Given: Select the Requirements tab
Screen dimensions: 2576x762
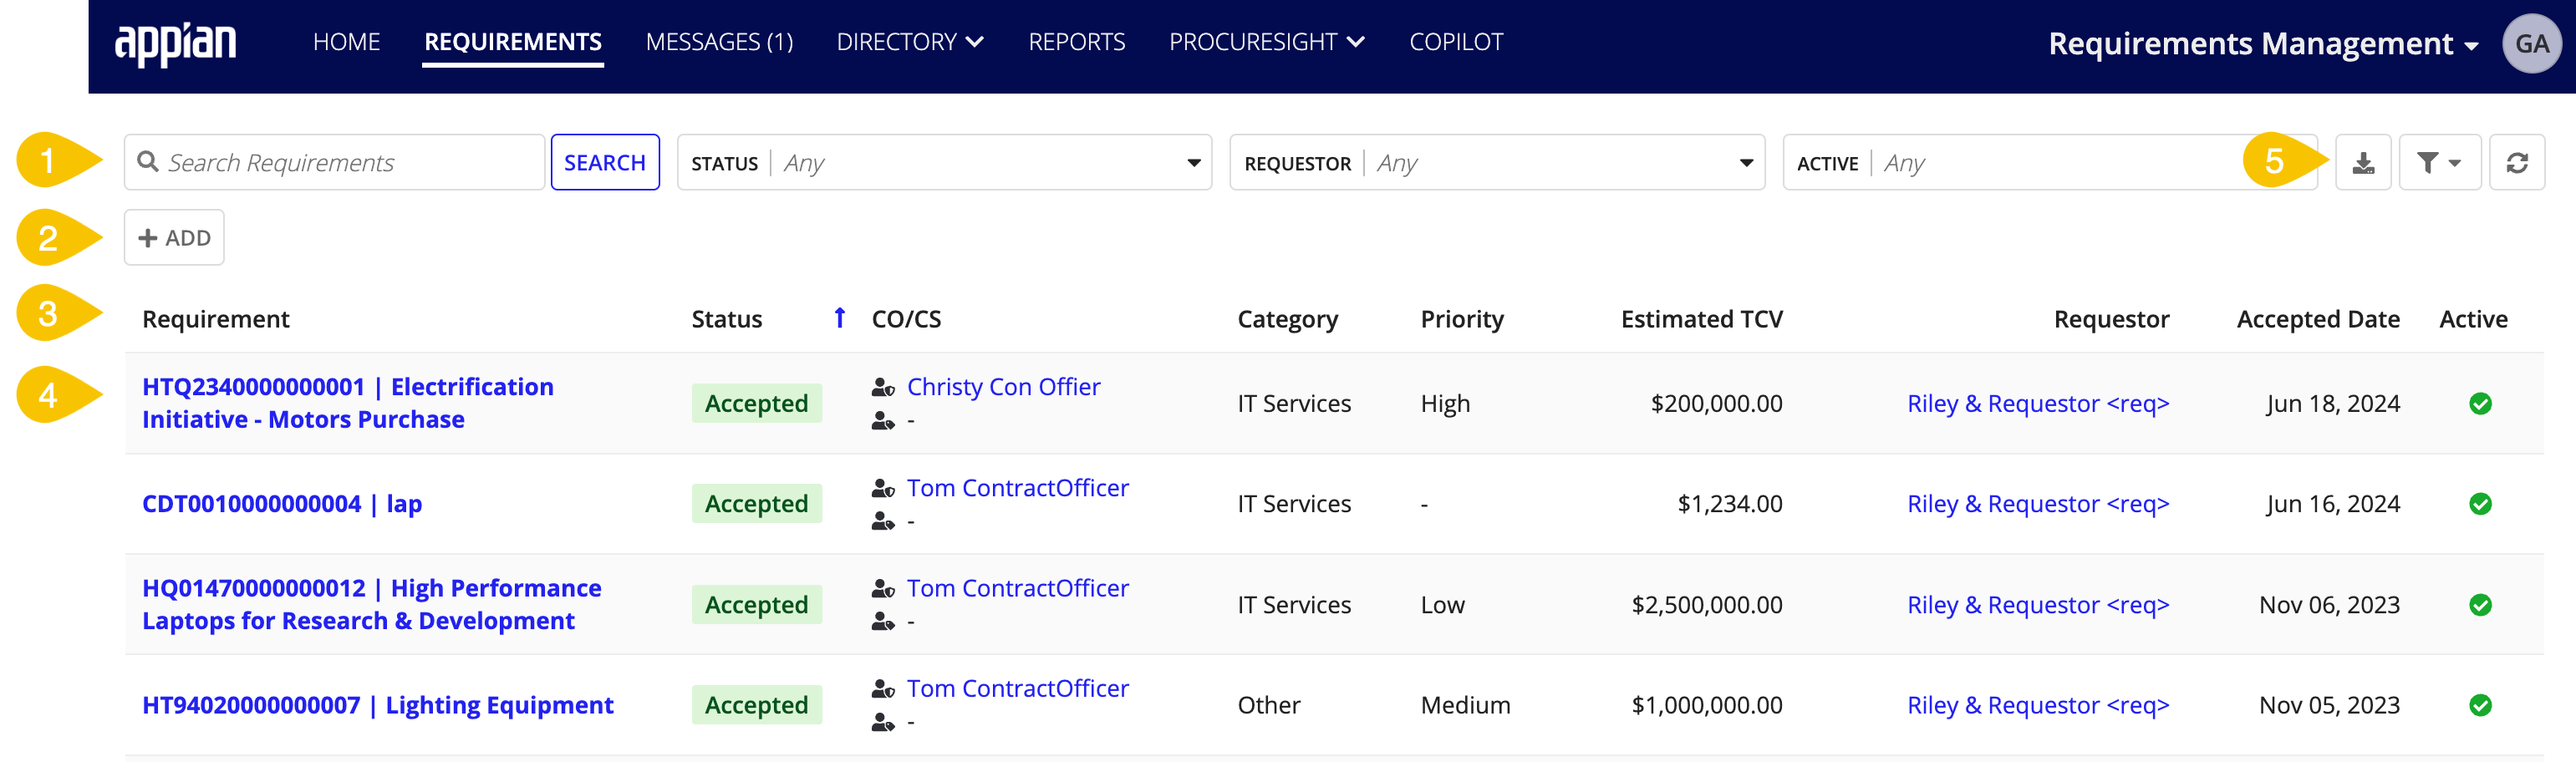Looking at the screenshot, I should [x=513, y=42].
